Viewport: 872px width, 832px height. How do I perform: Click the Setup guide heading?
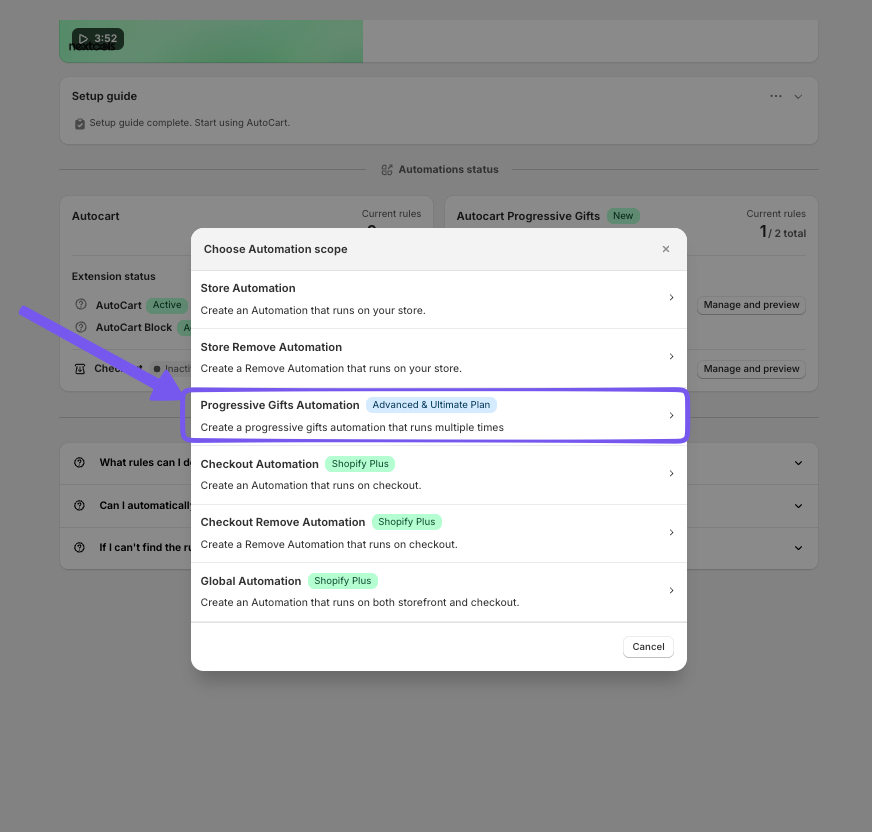(104, 96)
